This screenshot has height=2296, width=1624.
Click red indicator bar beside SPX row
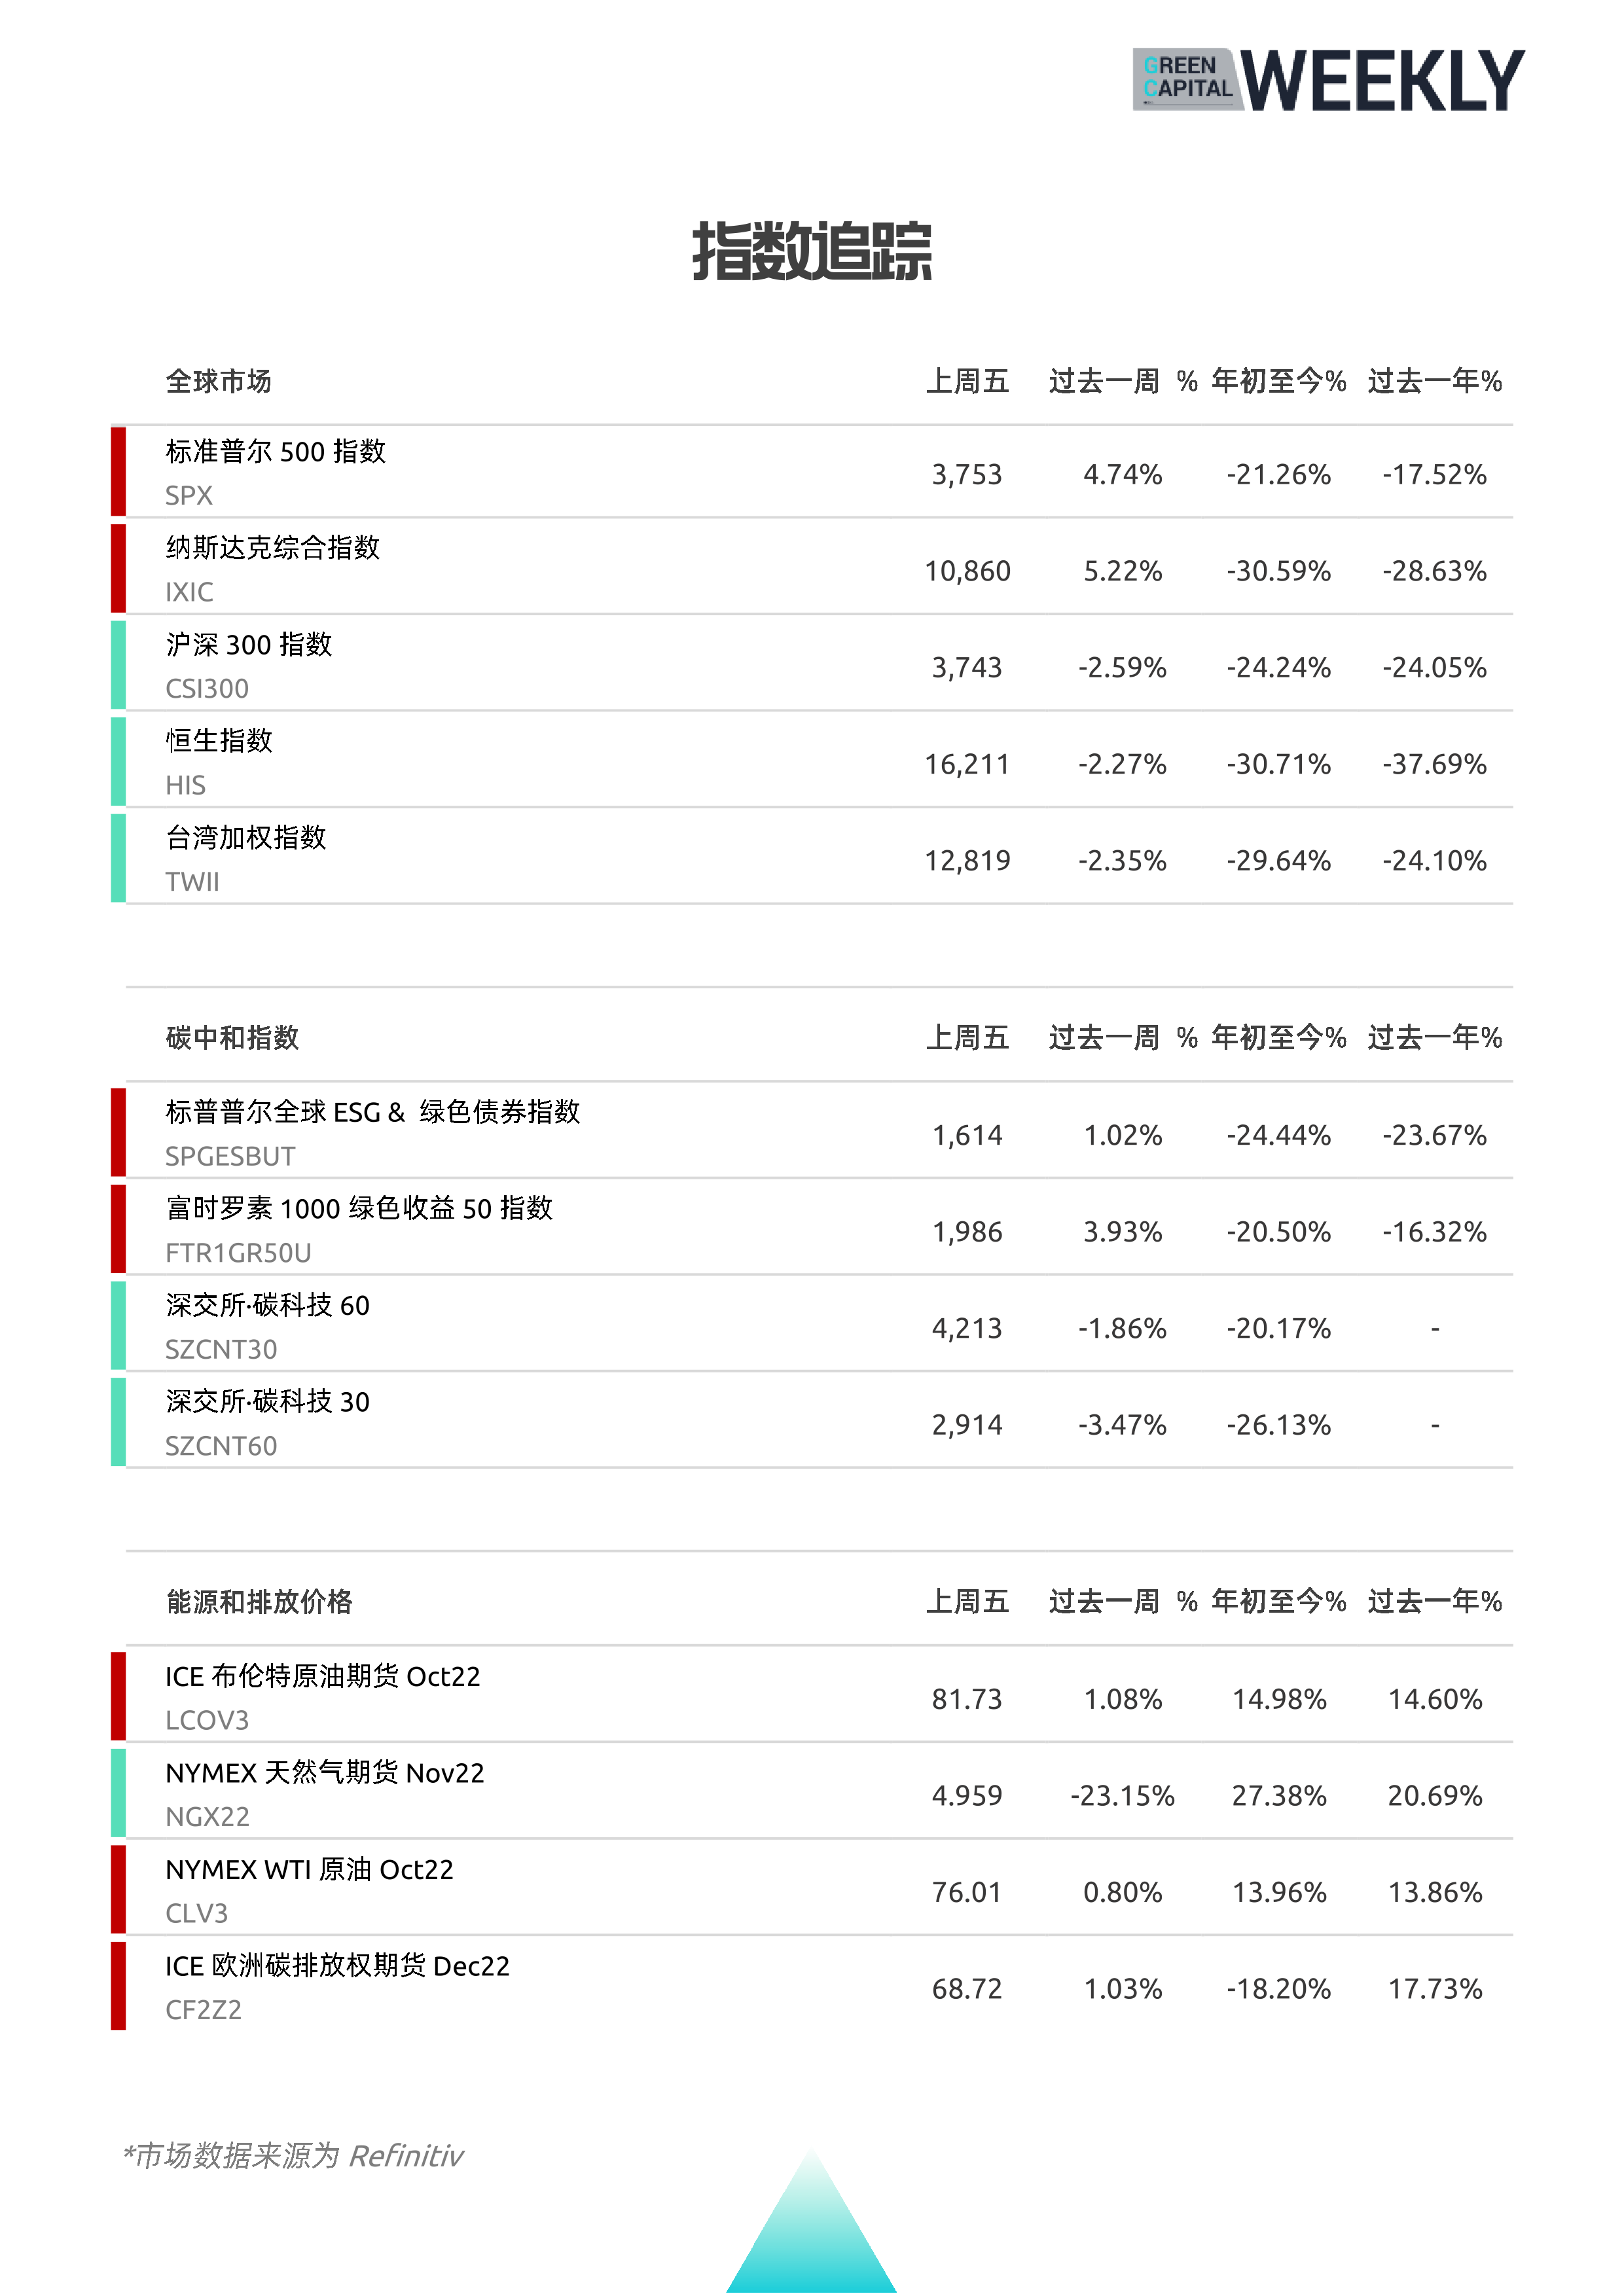tap(118, 471)
